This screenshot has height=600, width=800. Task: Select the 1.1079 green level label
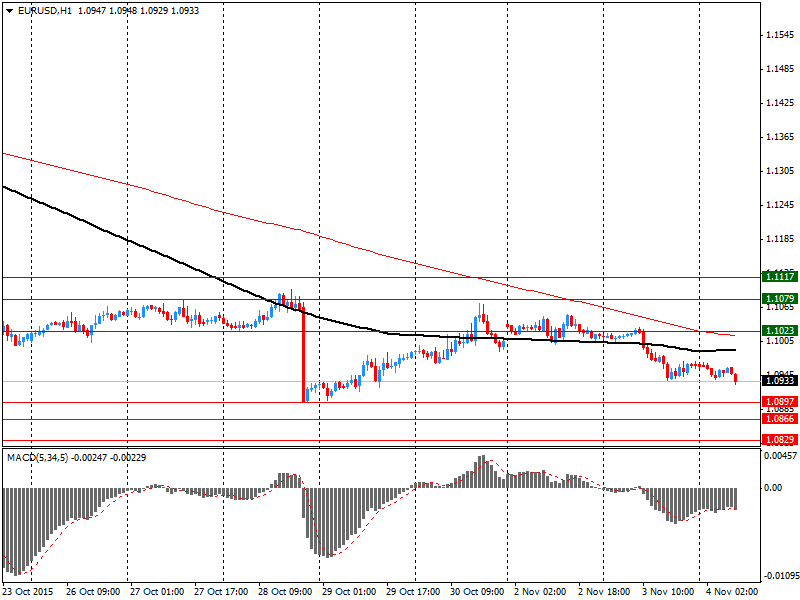[780, 299]
